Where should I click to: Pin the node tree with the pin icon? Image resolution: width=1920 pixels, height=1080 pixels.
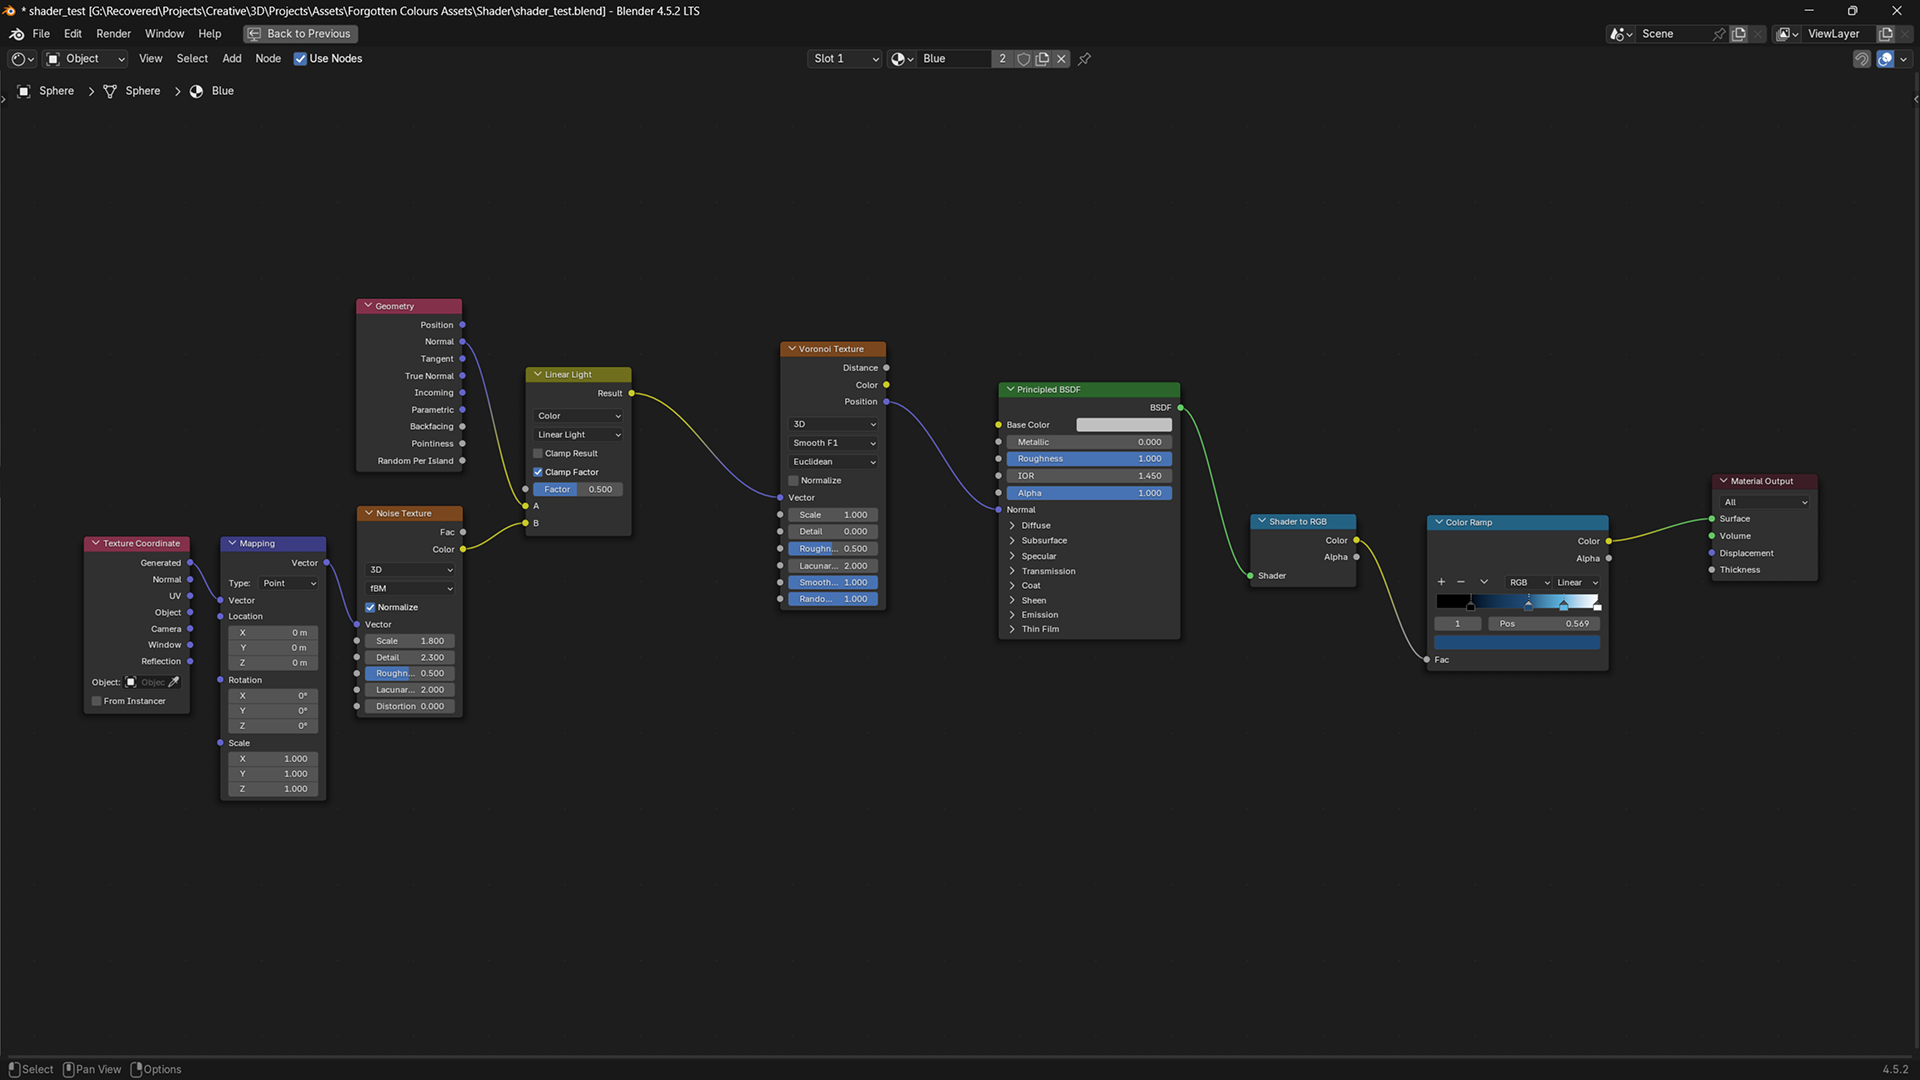pos(1084,59)
